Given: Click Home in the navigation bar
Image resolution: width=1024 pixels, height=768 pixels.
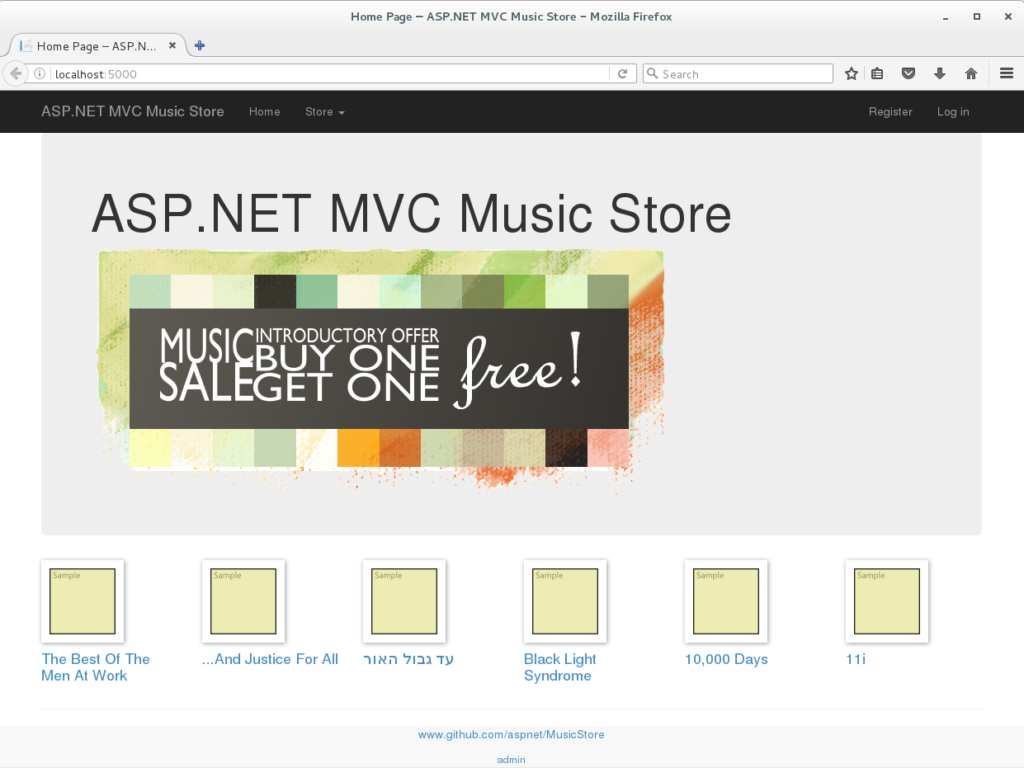Looking at the screenshot, I should click(264, 112).
